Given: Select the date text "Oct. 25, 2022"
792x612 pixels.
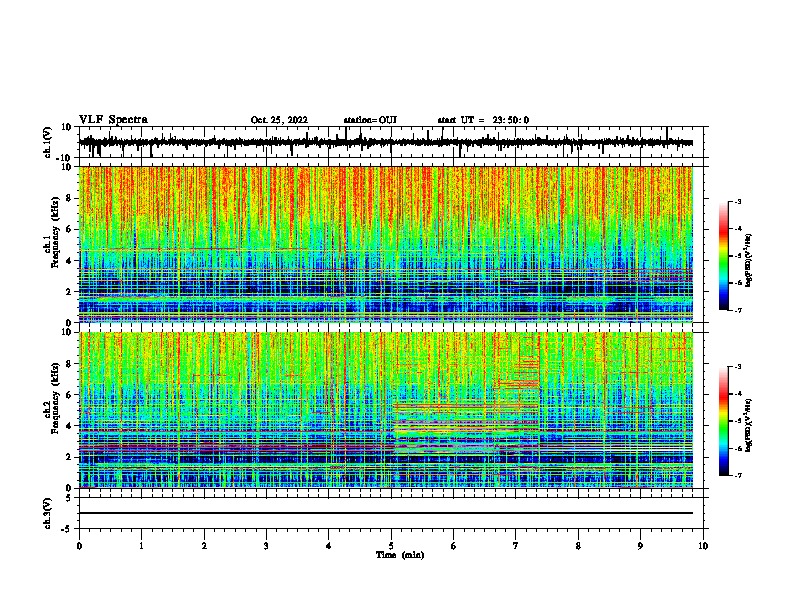Looking at the screenshot, I should click(x=279, y=120).
